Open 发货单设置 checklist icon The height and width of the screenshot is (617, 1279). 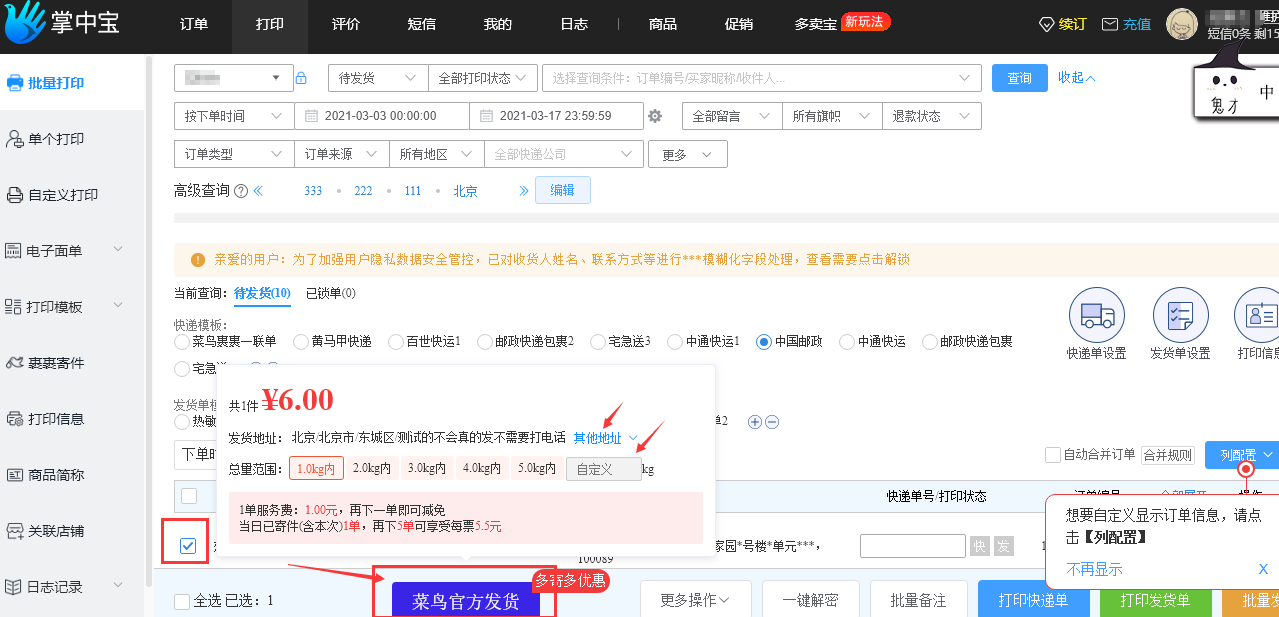coord(1180,315)
